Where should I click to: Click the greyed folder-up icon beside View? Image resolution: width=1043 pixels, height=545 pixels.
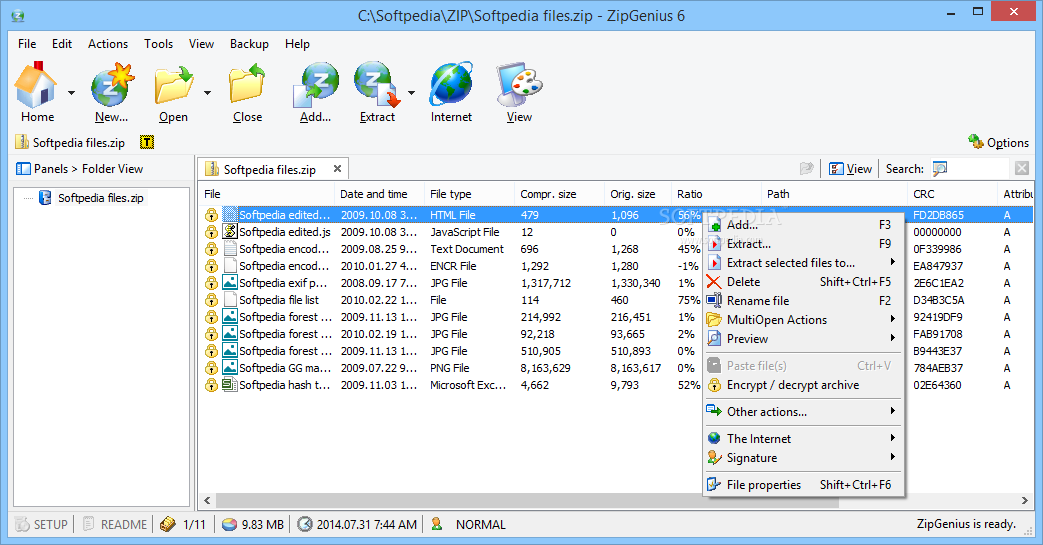click(x=807, y=169)
